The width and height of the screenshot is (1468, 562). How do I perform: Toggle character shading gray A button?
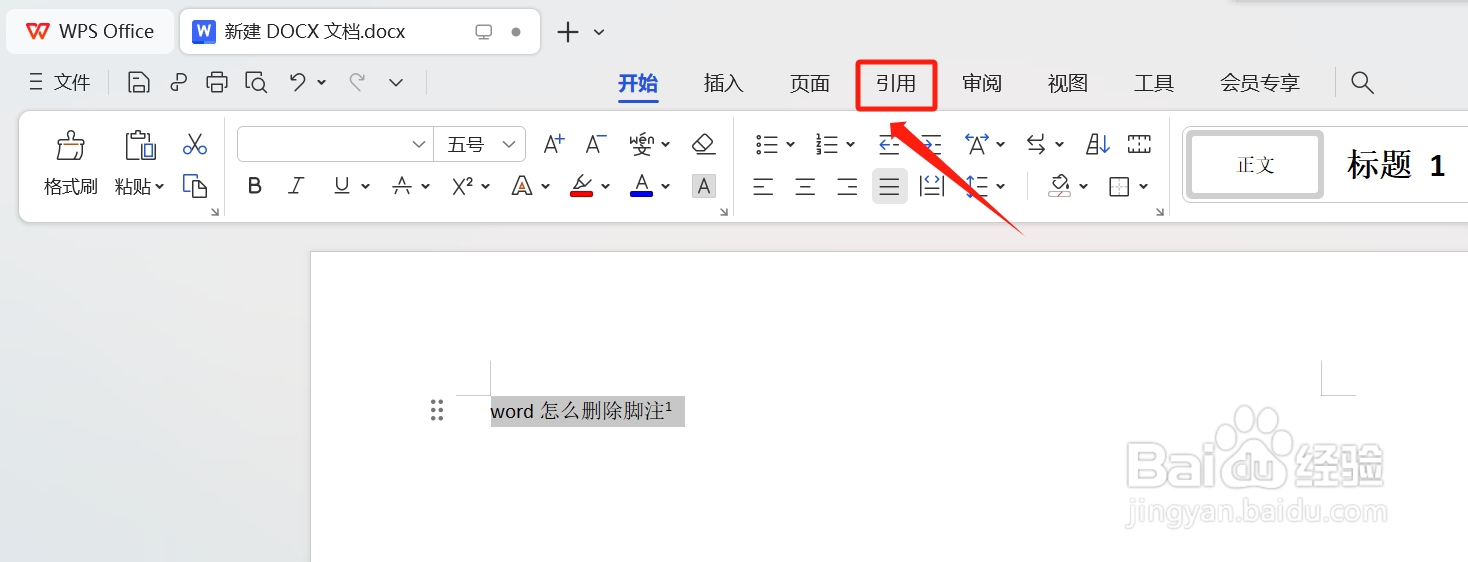tap(704, 186)
